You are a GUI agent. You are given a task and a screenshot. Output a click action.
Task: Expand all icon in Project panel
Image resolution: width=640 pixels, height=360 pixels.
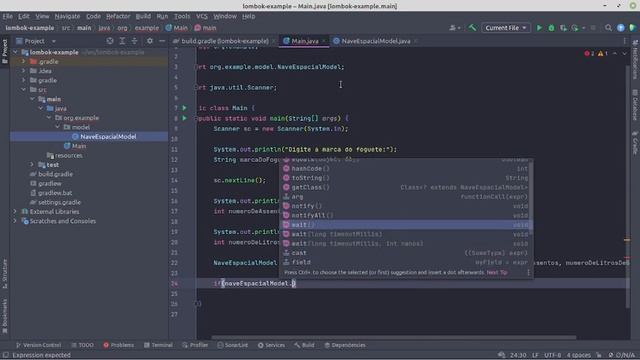(122, 41)
